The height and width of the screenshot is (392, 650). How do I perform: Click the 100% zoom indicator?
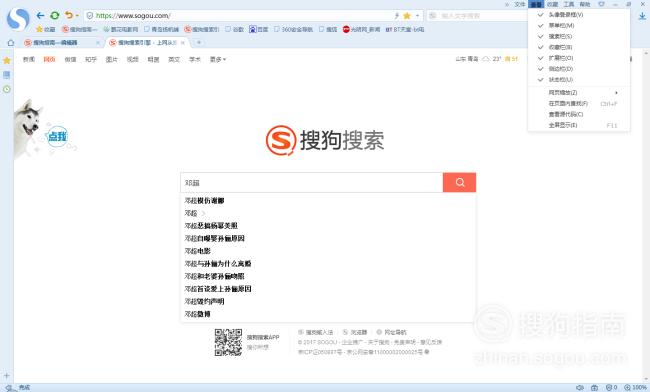[635, 387]
